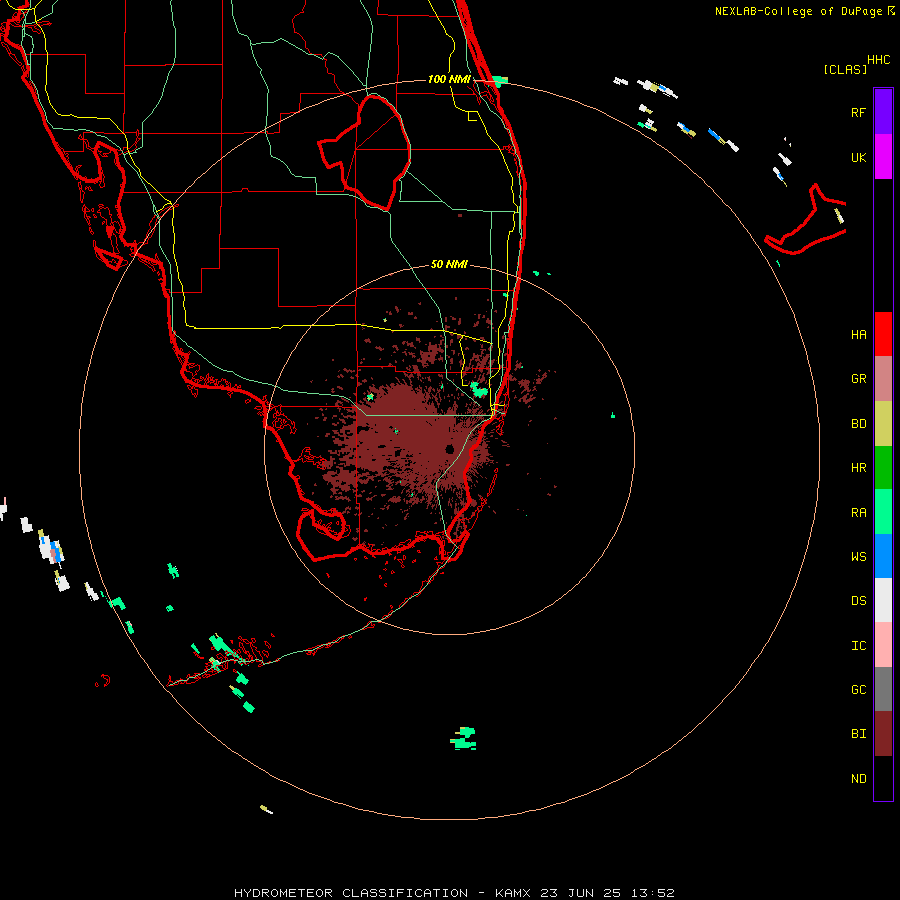Click the UK legend label
This screenshot has height=900, width=900.
tap(858, 157)
